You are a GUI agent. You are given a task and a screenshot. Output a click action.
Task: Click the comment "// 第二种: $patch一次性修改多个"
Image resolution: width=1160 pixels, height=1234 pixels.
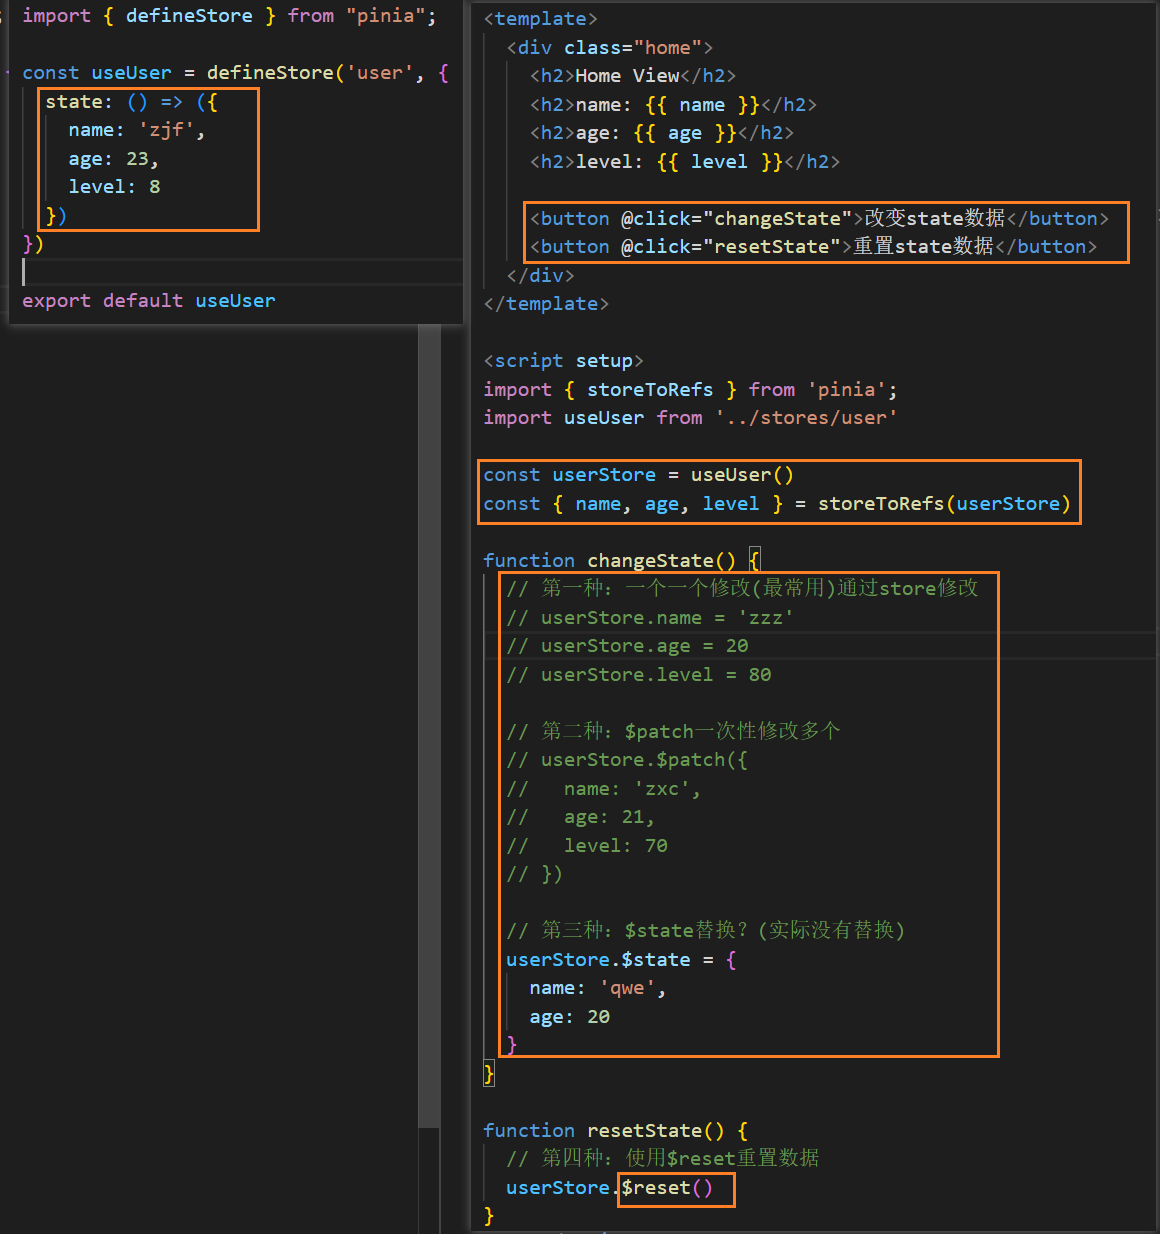(673, 732)
